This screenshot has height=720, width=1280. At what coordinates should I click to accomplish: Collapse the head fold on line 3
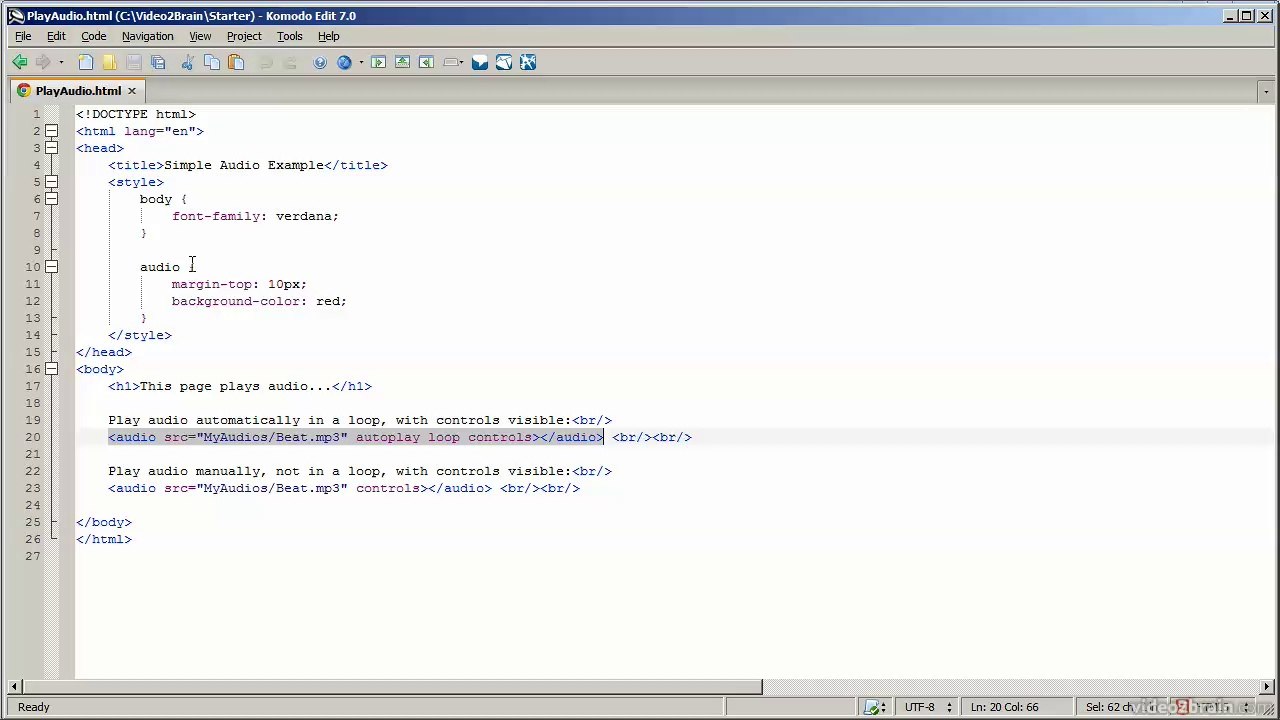coord(51,148)
